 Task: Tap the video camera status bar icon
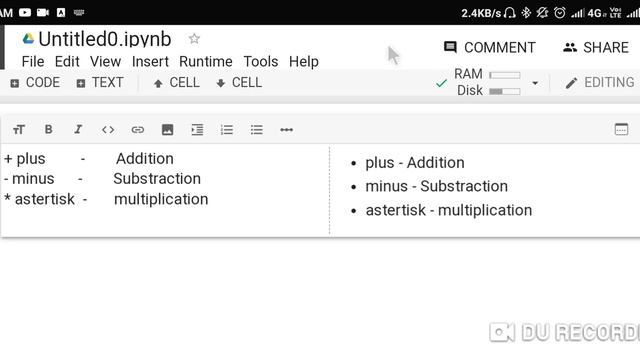tap(43, 13)
